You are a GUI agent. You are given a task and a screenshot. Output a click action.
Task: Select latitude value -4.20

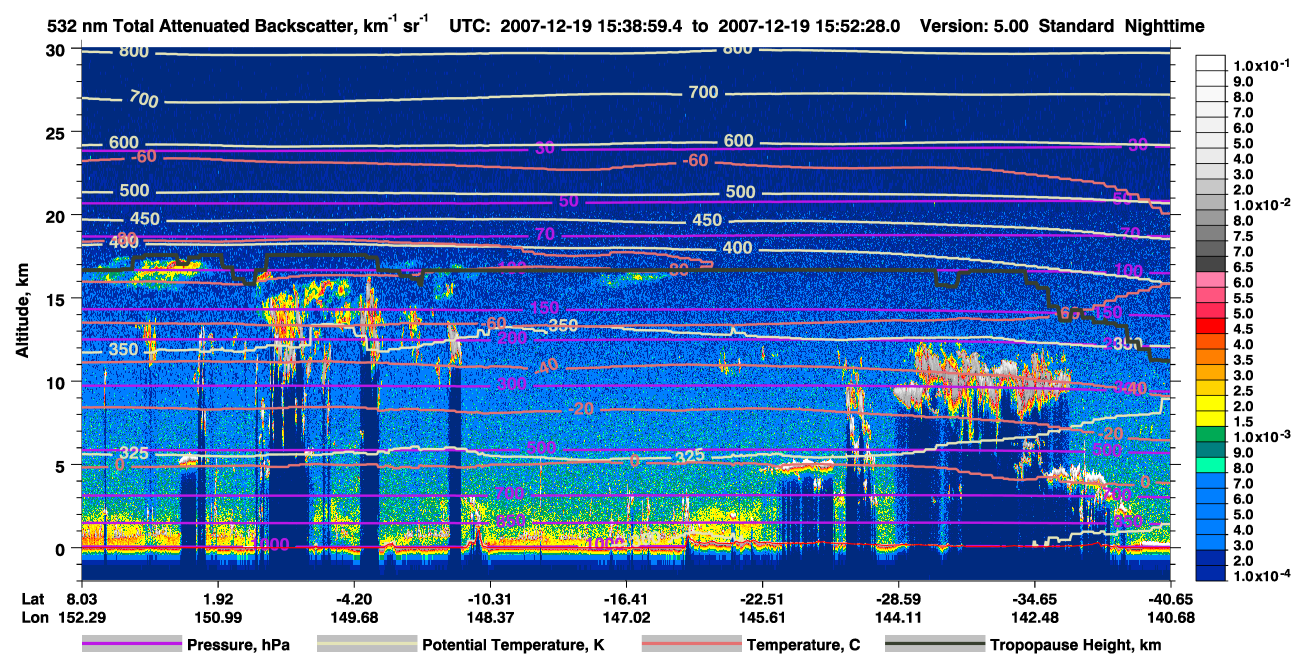353,600
